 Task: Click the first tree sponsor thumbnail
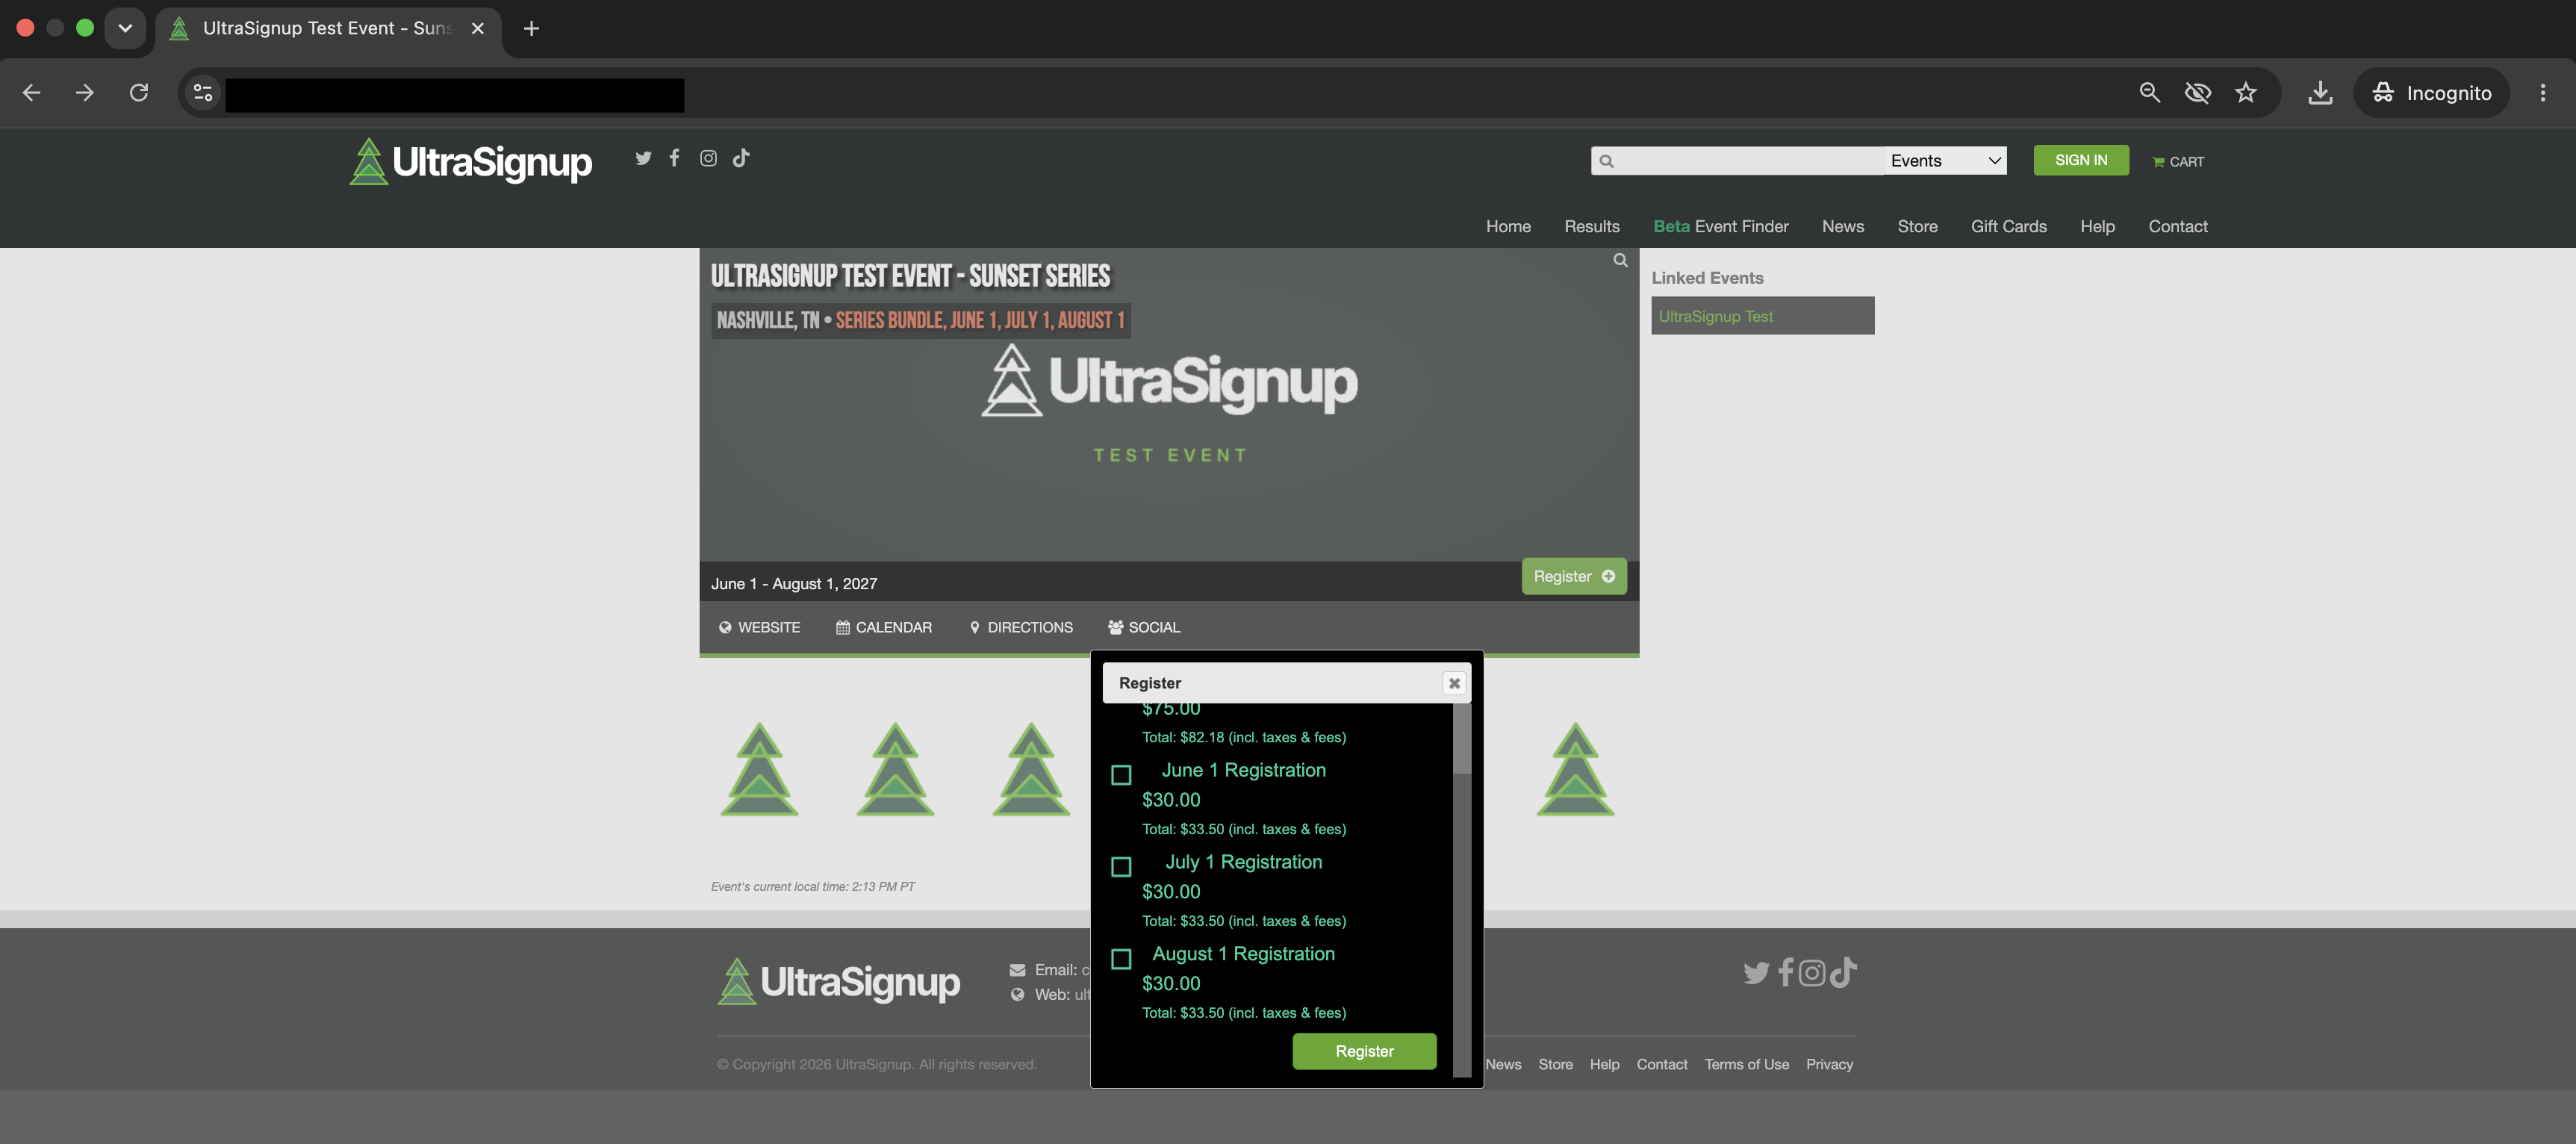coord(759,769)
